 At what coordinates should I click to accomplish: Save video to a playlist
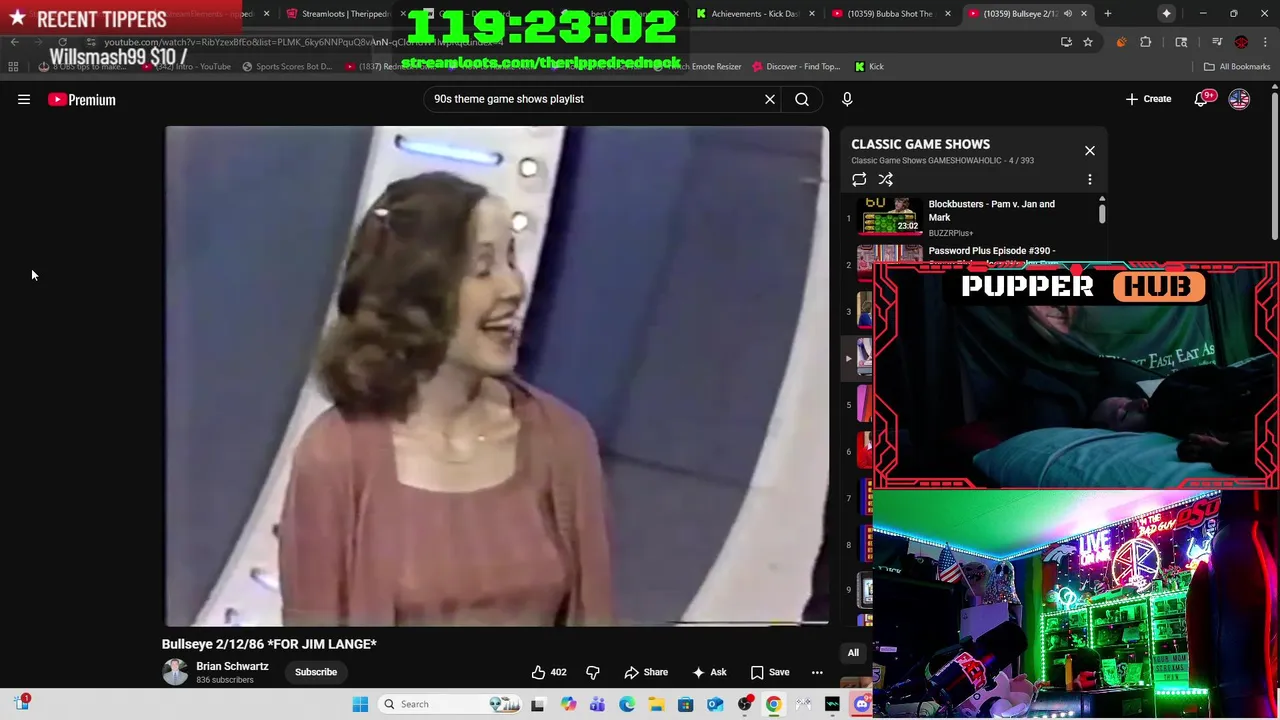pyautogui.click(x=770, y=672)
